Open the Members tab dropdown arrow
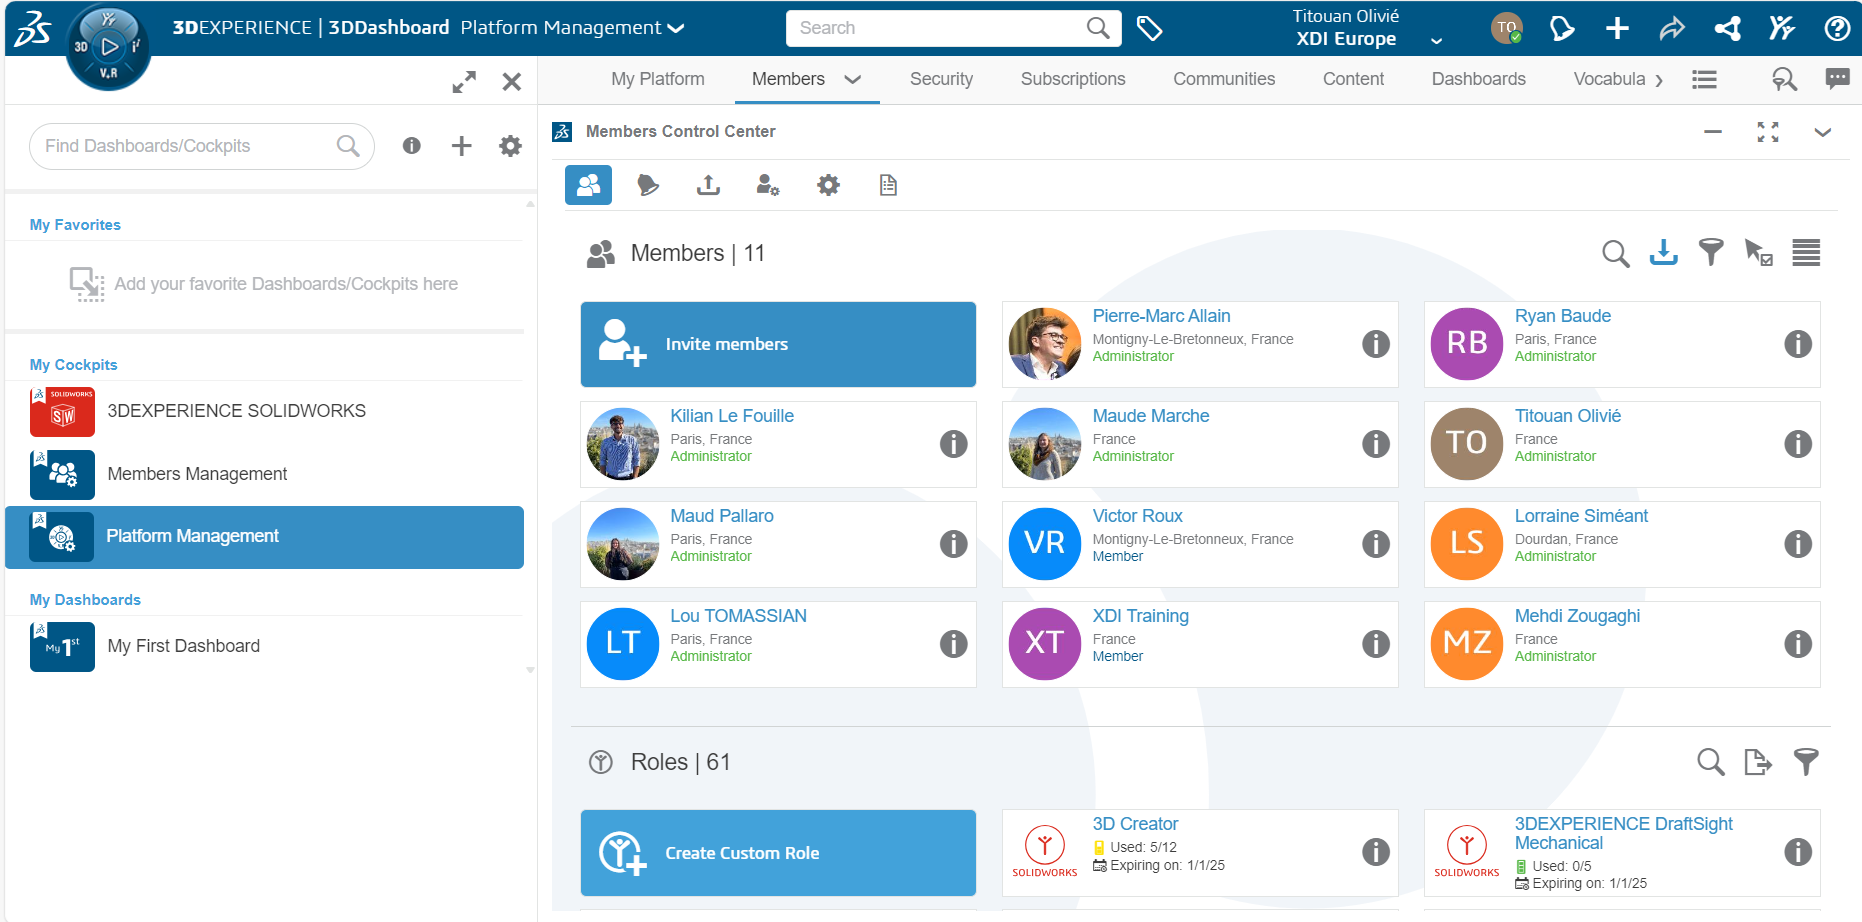 853,80
